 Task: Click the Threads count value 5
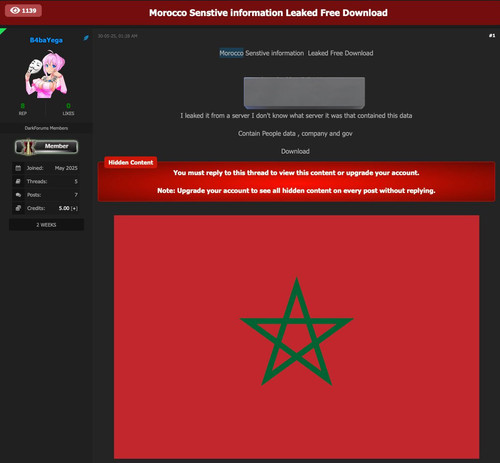76,181
